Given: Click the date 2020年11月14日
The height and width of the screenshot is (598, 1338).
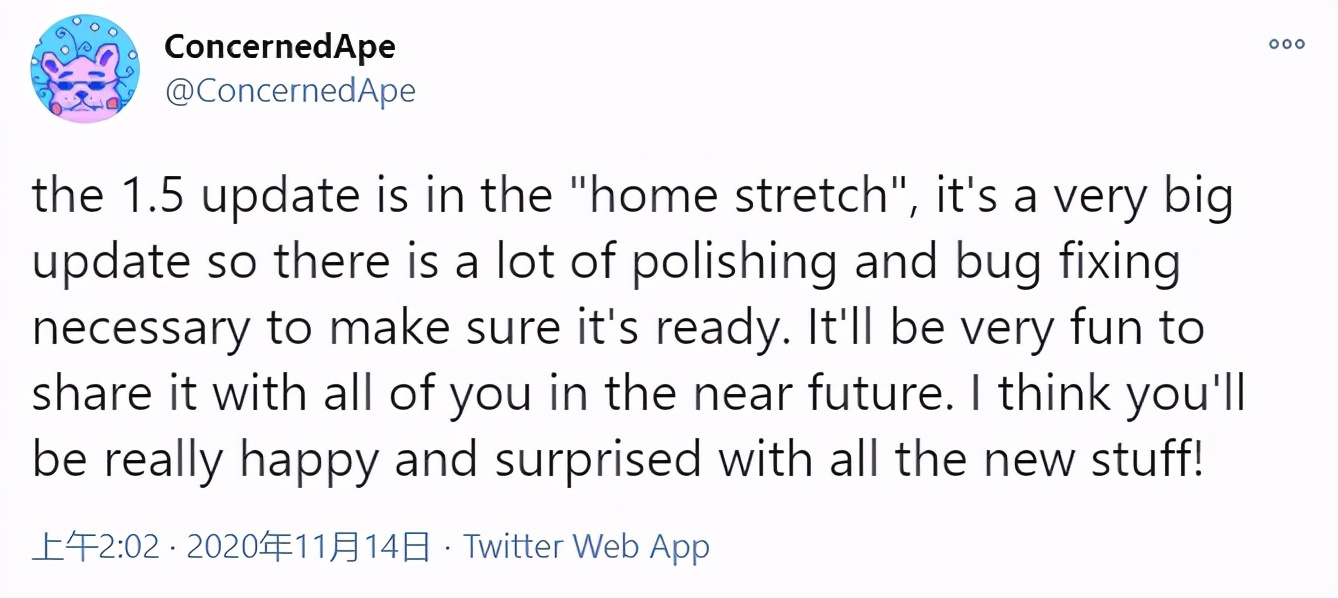Looking at the screenshot, I should 308,547.
